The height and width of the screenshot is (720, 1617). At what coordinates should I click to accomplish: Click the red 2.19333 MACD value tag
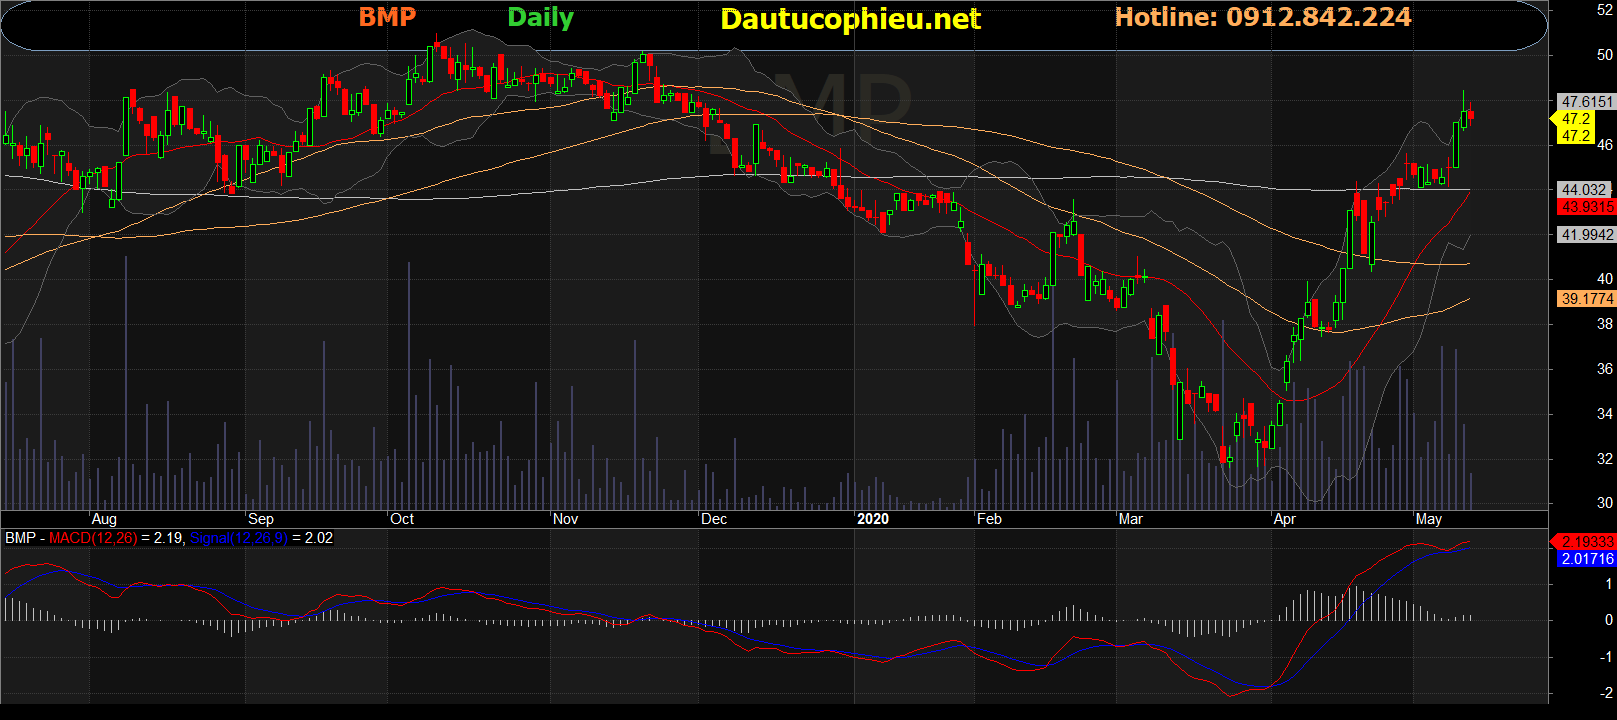point(1586,541)
